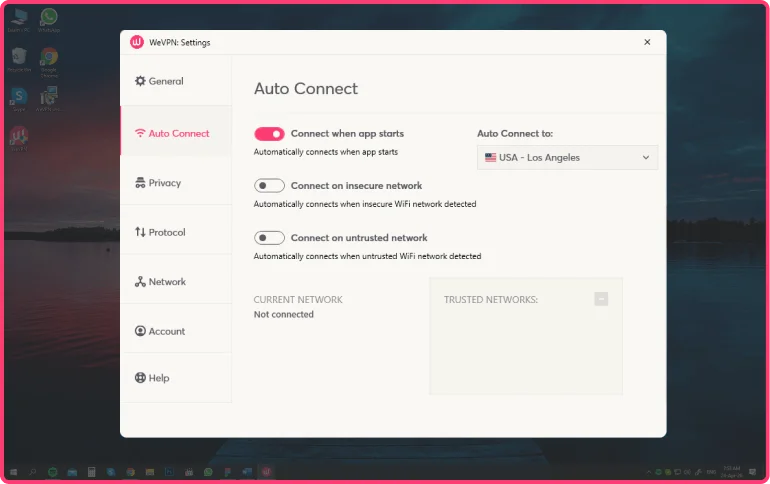
Task: Click the CURRENT NETWORK label
Action: 298,299
